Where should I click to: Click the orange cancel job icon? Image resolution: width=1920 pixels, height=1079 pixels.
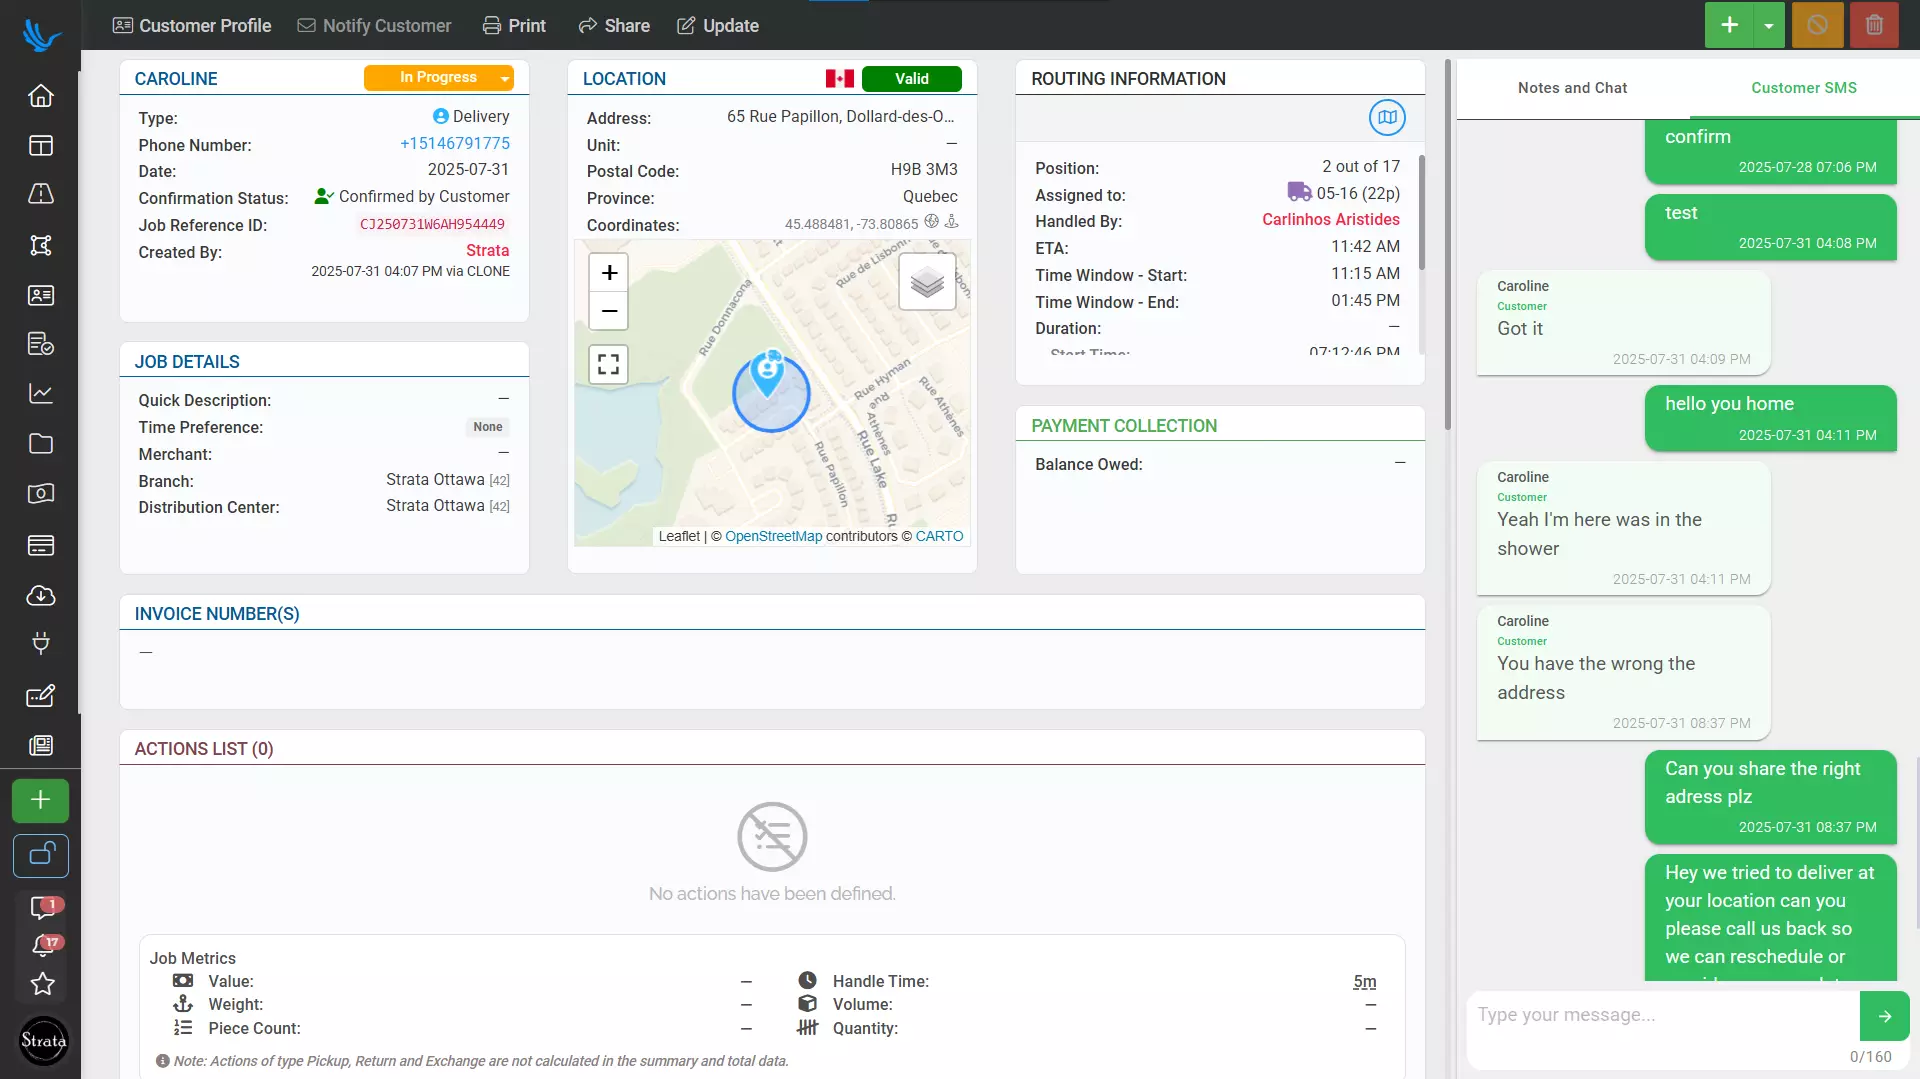coord(1817,25)
